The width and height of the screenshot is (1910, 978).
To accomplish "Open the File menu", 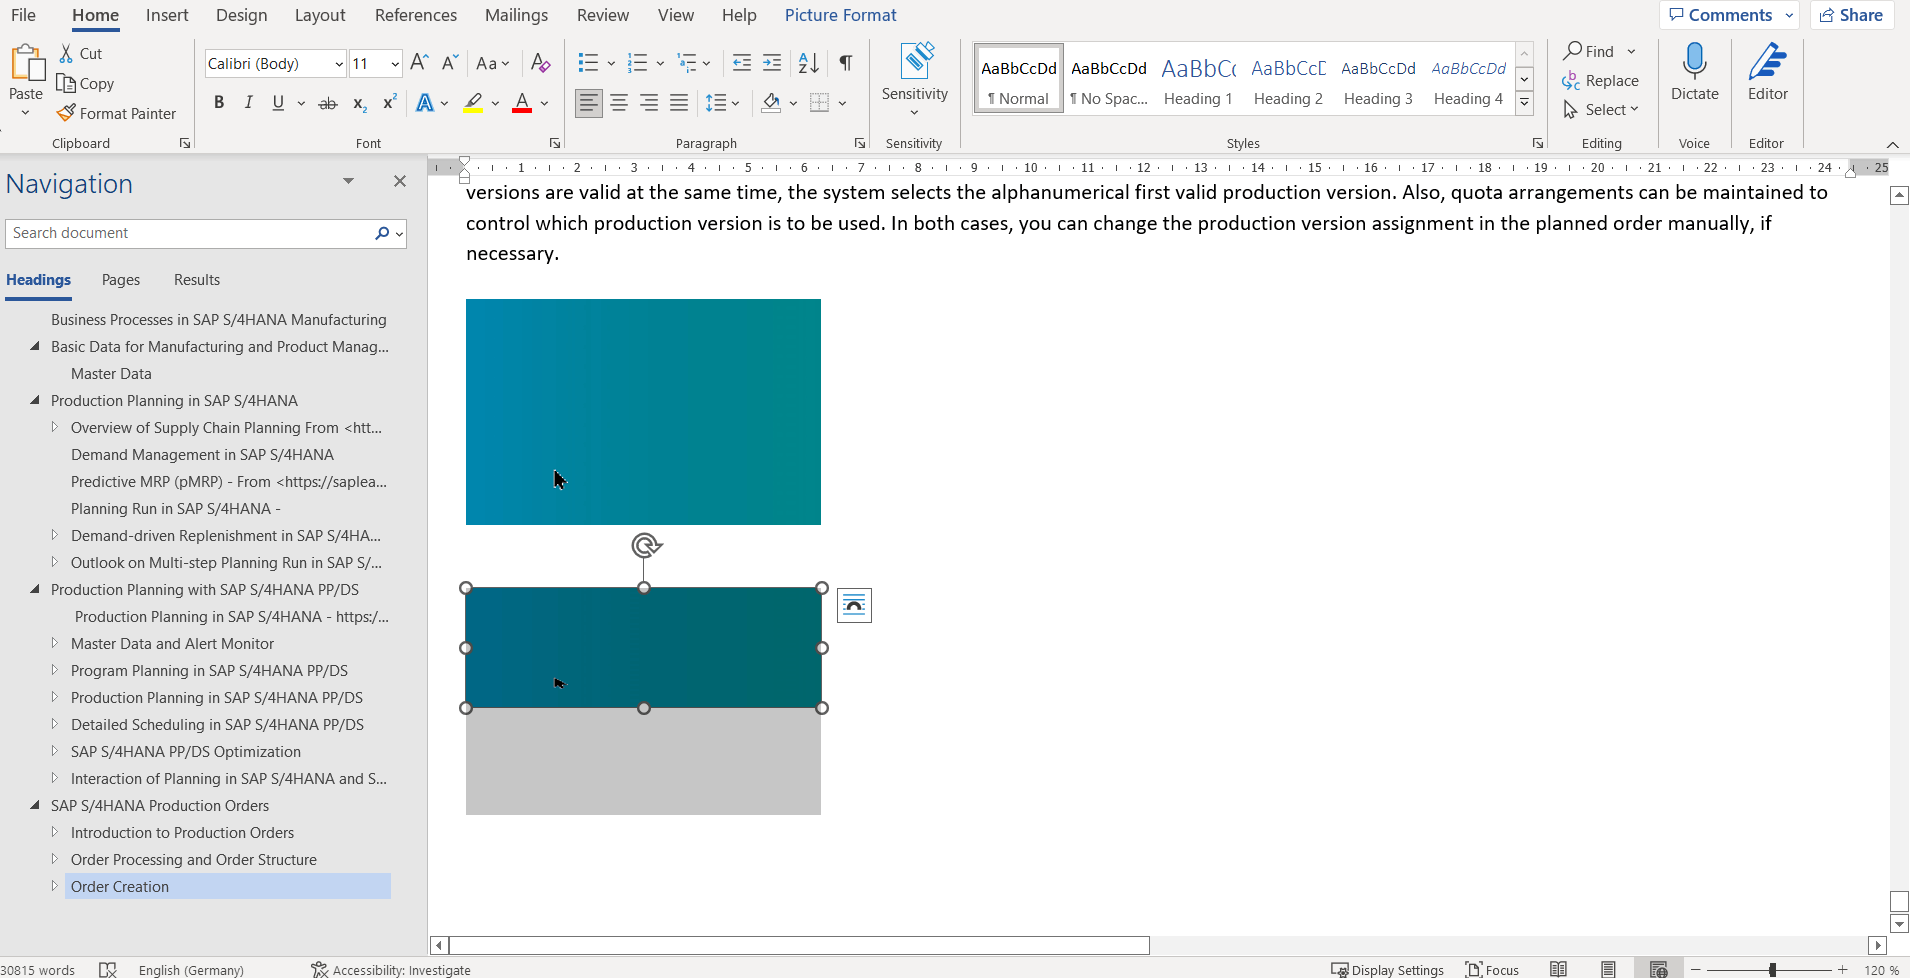I will [23, 15].
